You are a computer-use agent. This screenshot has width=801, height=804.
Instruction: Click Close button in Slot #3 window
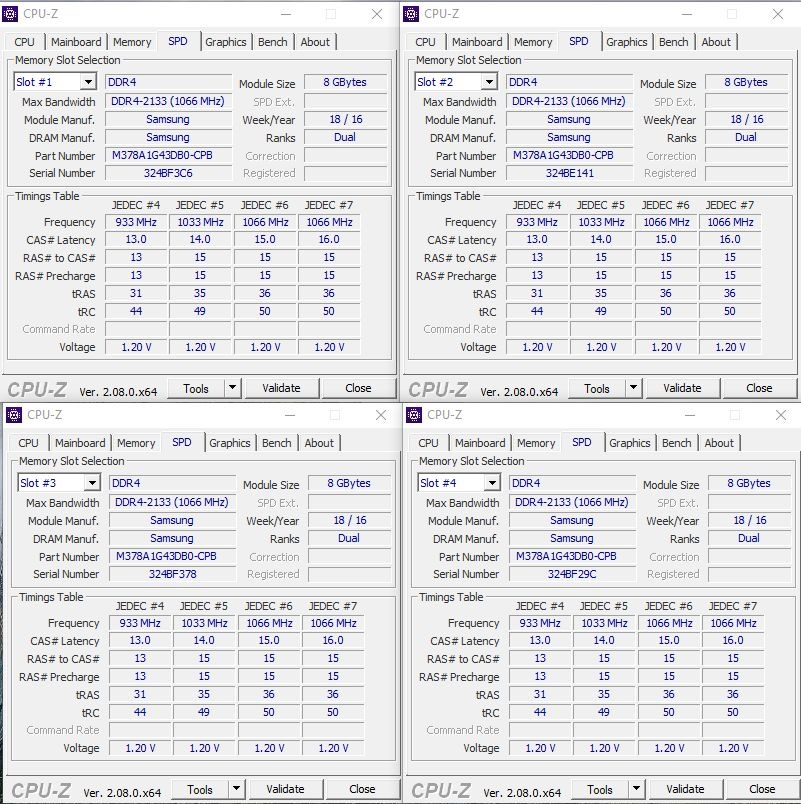tap(362, 789)
